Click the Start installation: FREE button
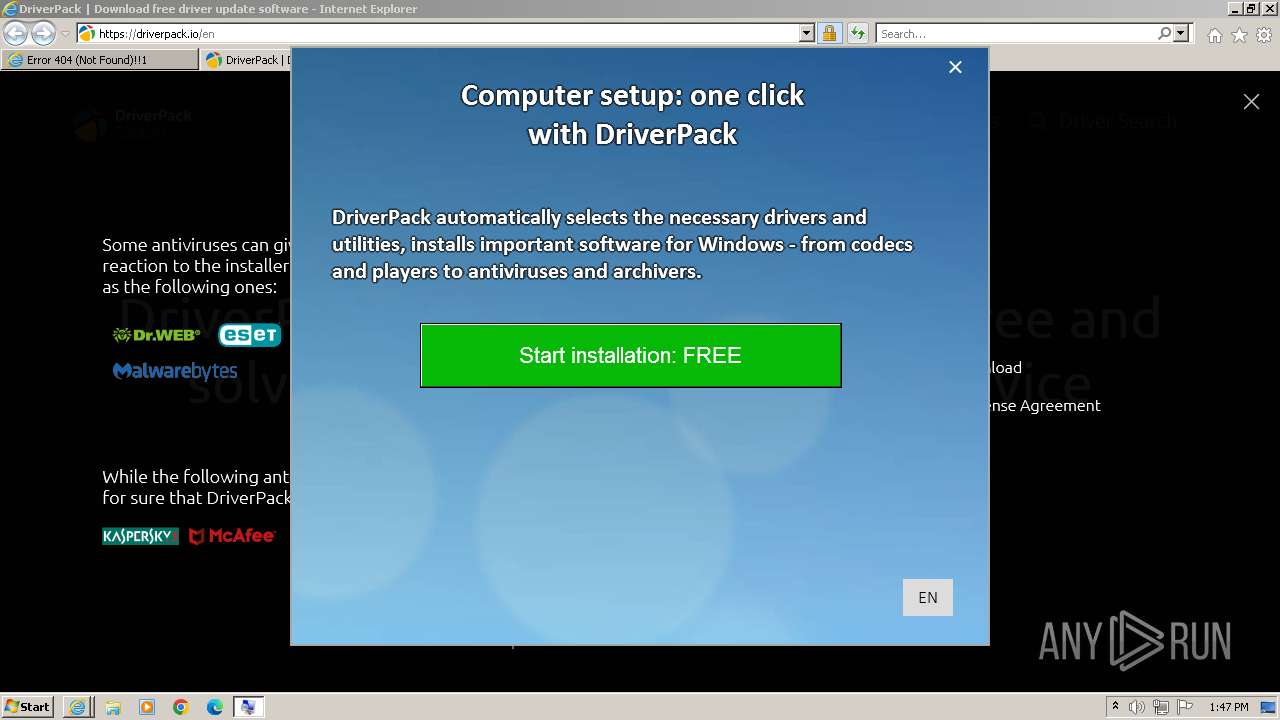This screenshot has width=1280, height=720. point(631,355)
